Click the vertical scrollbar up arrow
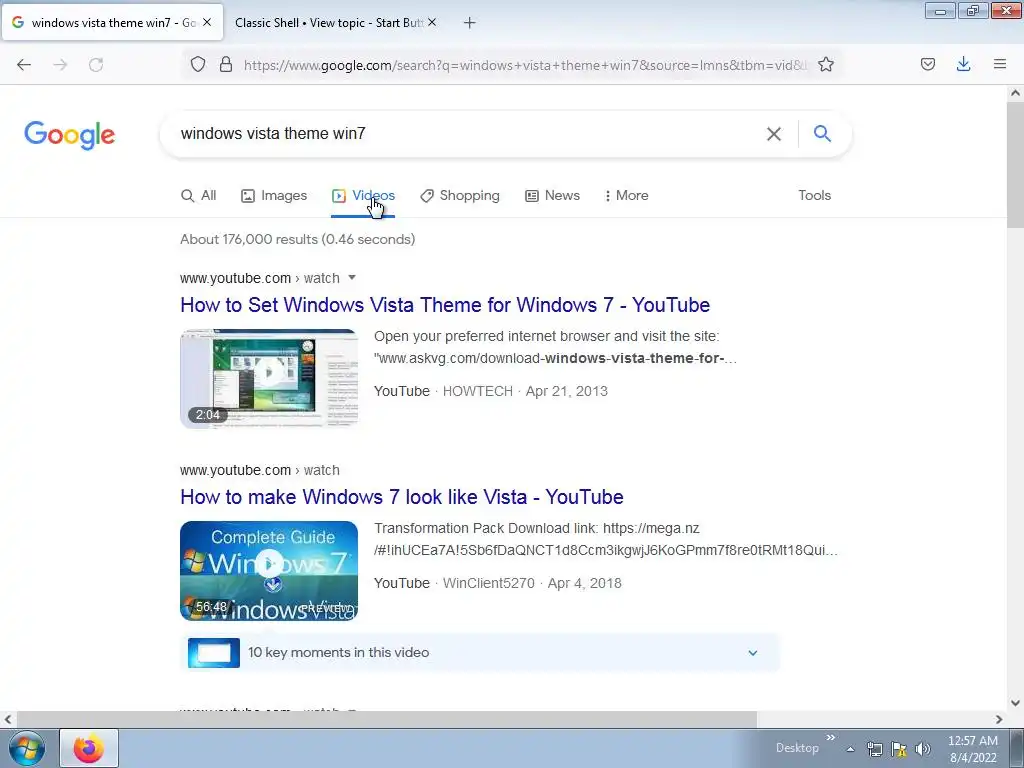The height and width of the screenshot is (768, 1024). click(1015, 93)
